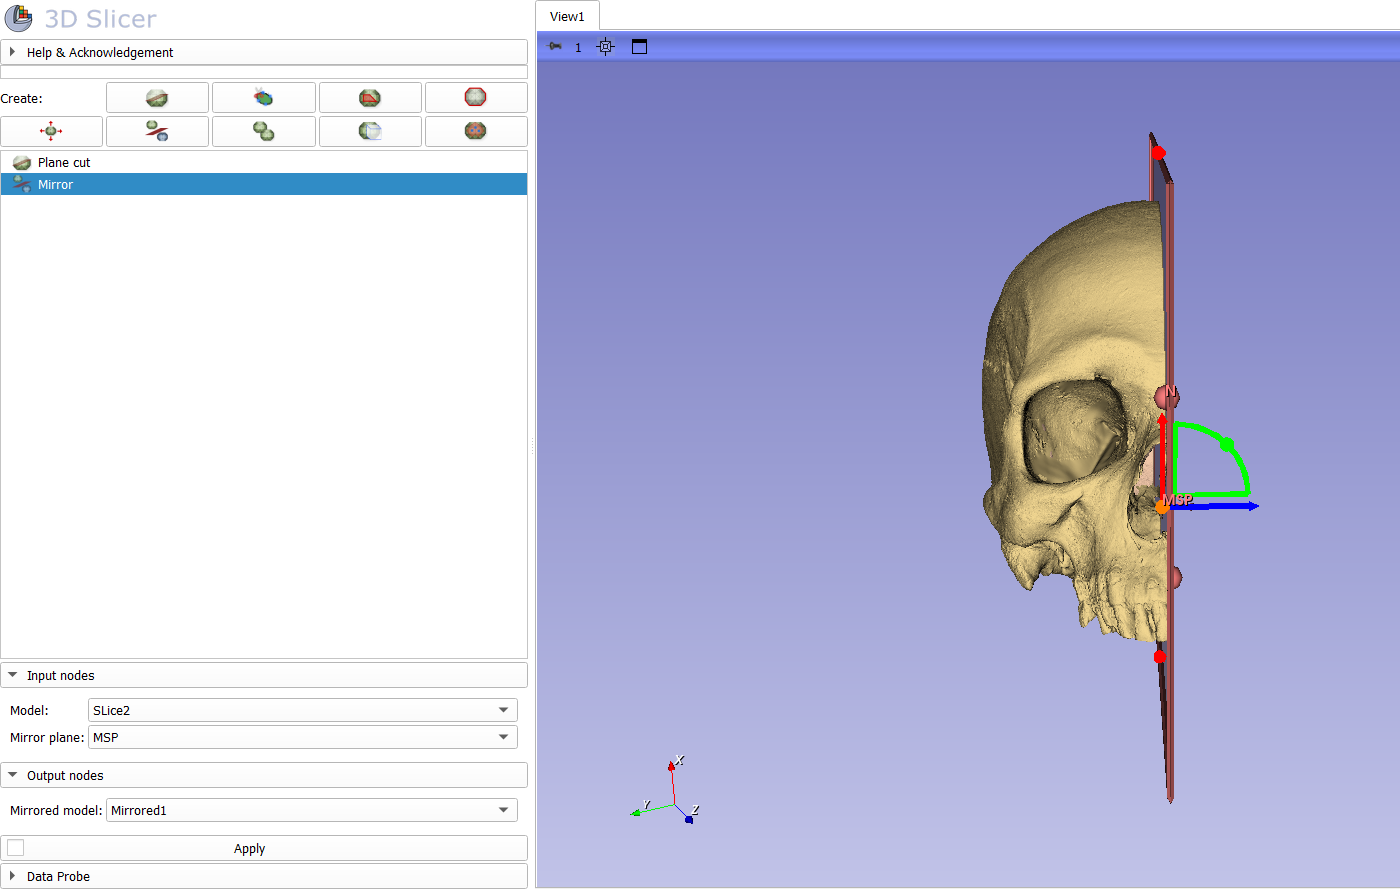Screen dimensions: 1400x890
Task: Create a Plane cut tool node
Action: click(157, 98)
